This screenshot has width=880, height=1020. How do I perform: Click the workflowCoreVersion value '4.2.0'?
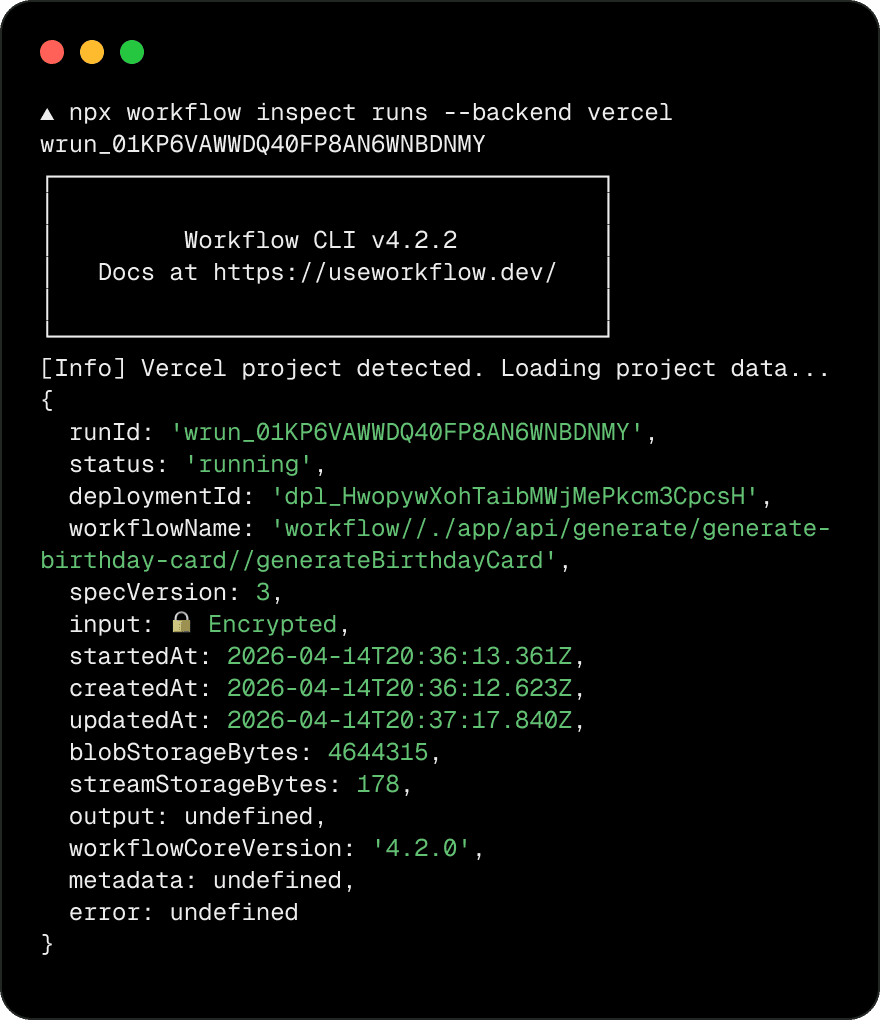422,848
